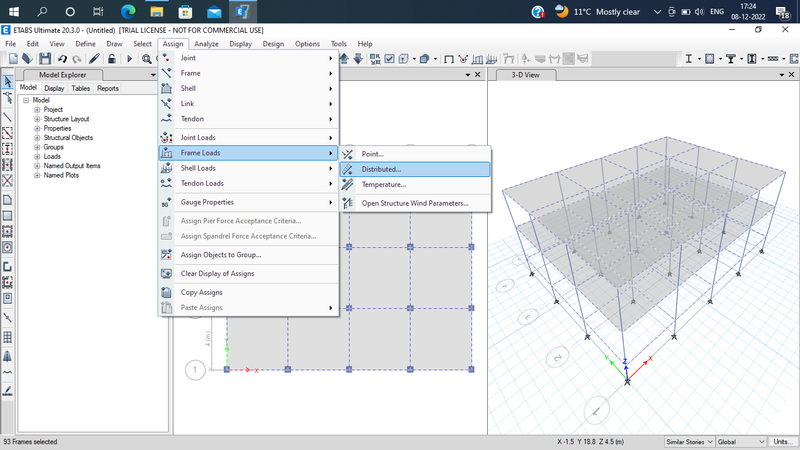
Task: Click the Set Display Options checkbox icon
Action: [x=389, y=59]
